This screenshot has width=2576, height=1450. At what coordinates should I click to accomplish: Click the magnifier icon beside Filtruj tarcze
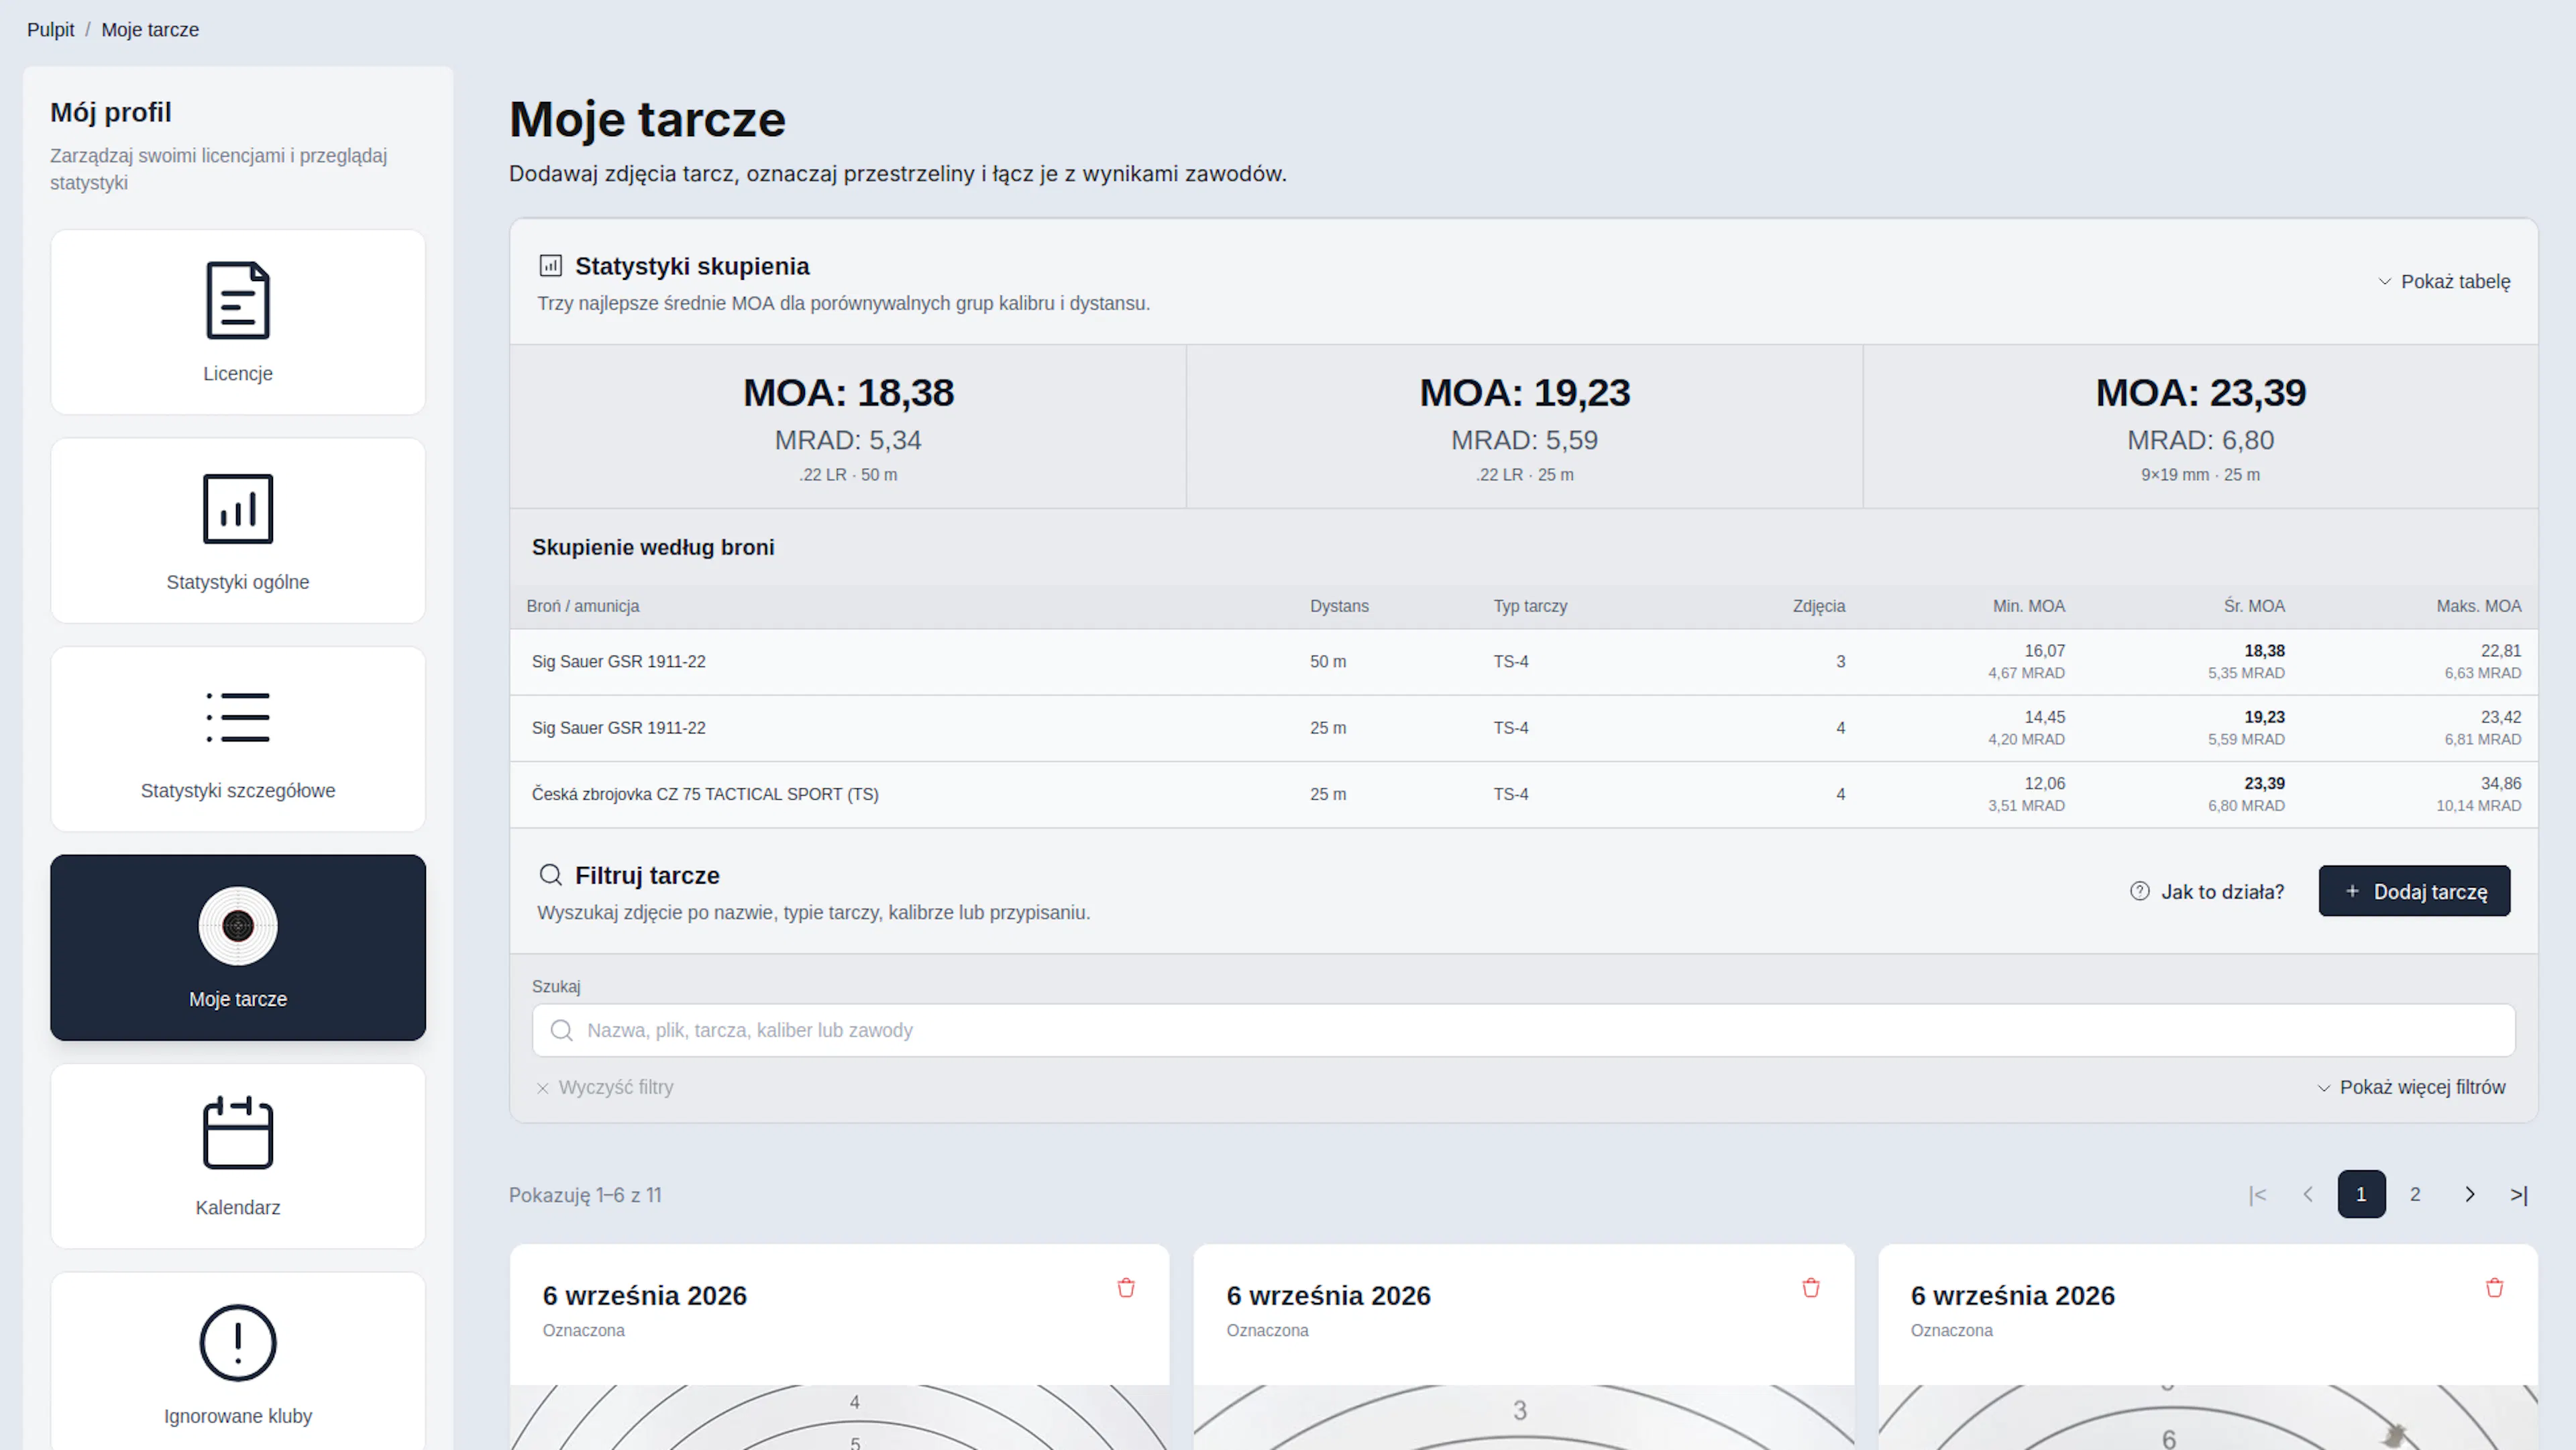pos(551,875)
